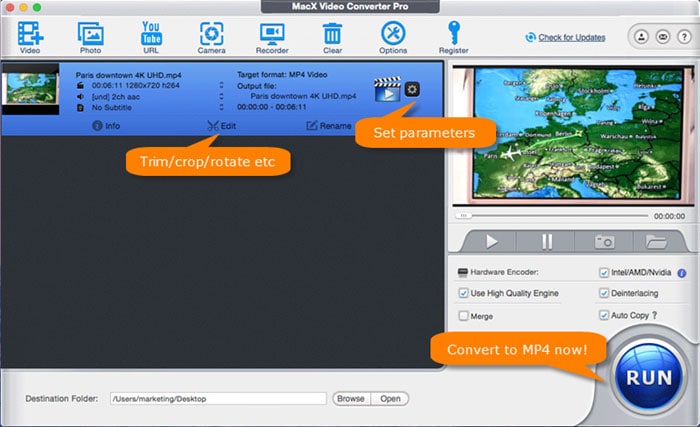The height and width of the screenshot is (427, 700).
Task: Click the Register key icon
Action: [454, 38]
